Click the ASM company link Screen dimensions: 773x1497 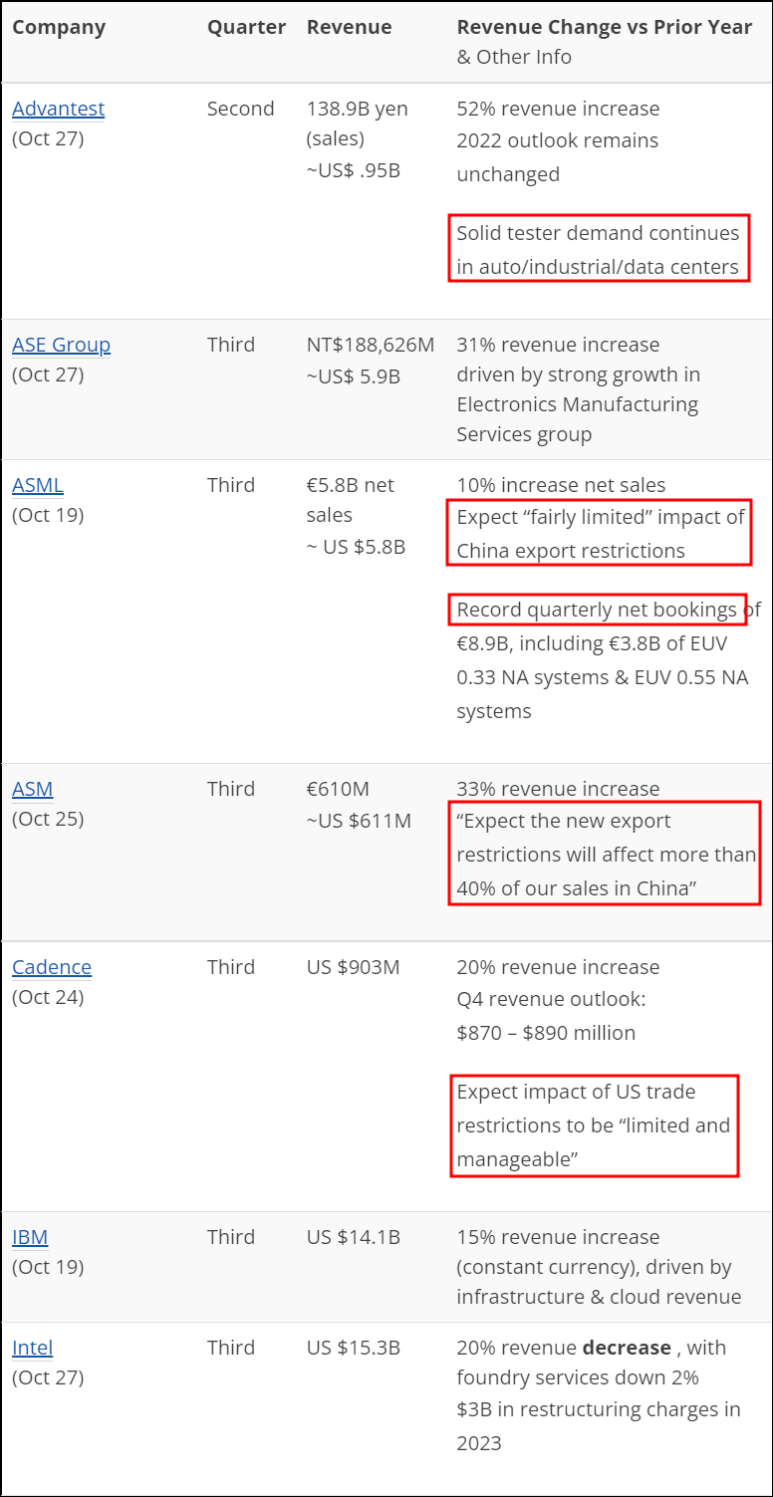[x=32, y=789]
